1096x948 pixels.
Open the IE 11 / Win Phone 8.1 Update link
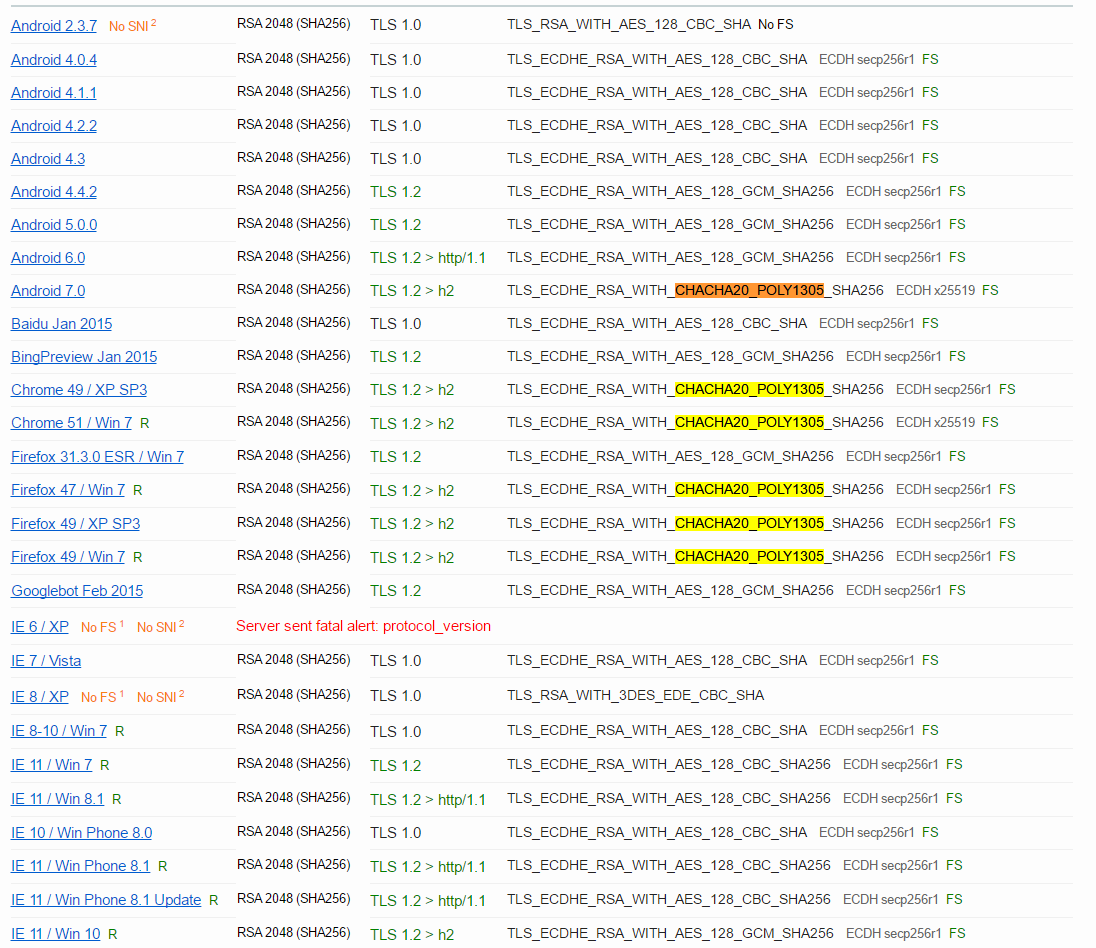pyautogui.click(x=106, y=900)
